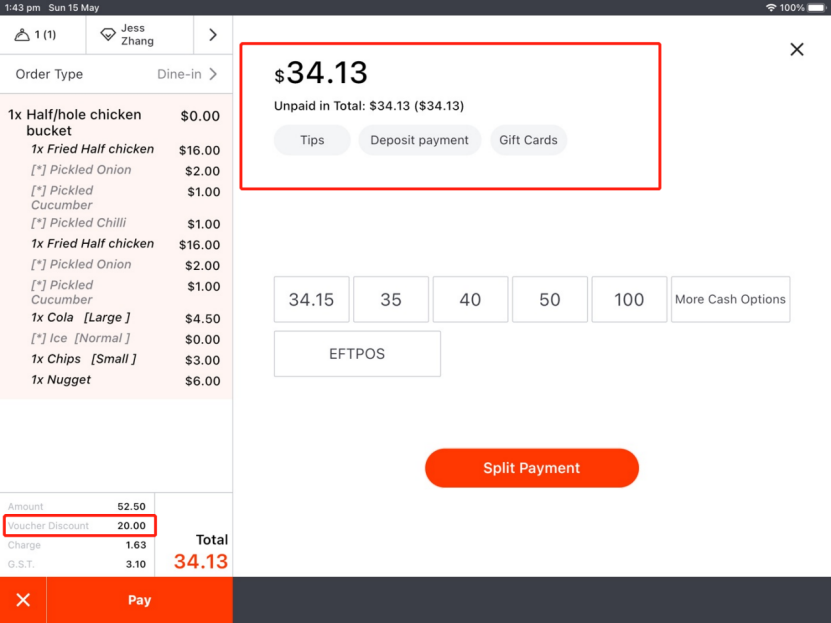Image resolution: width=831 pixels, height=623 pixels.
Task: Add Tips to the payment
Action: tap(312, 140)
